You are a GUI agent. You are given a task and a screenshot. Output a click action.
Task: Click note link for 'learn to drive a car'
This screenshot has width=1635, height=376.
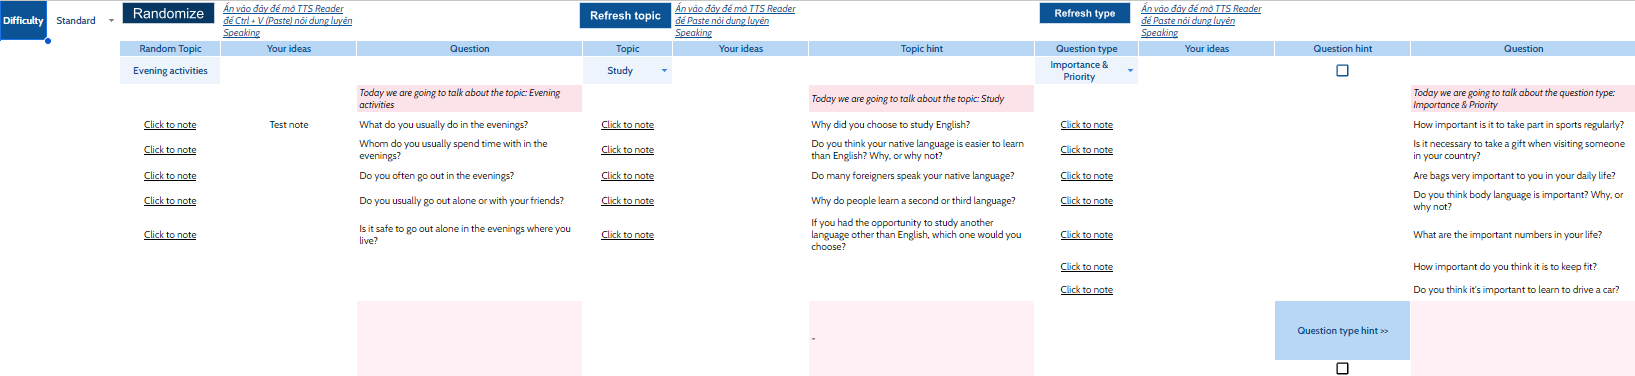point(1086,290)
